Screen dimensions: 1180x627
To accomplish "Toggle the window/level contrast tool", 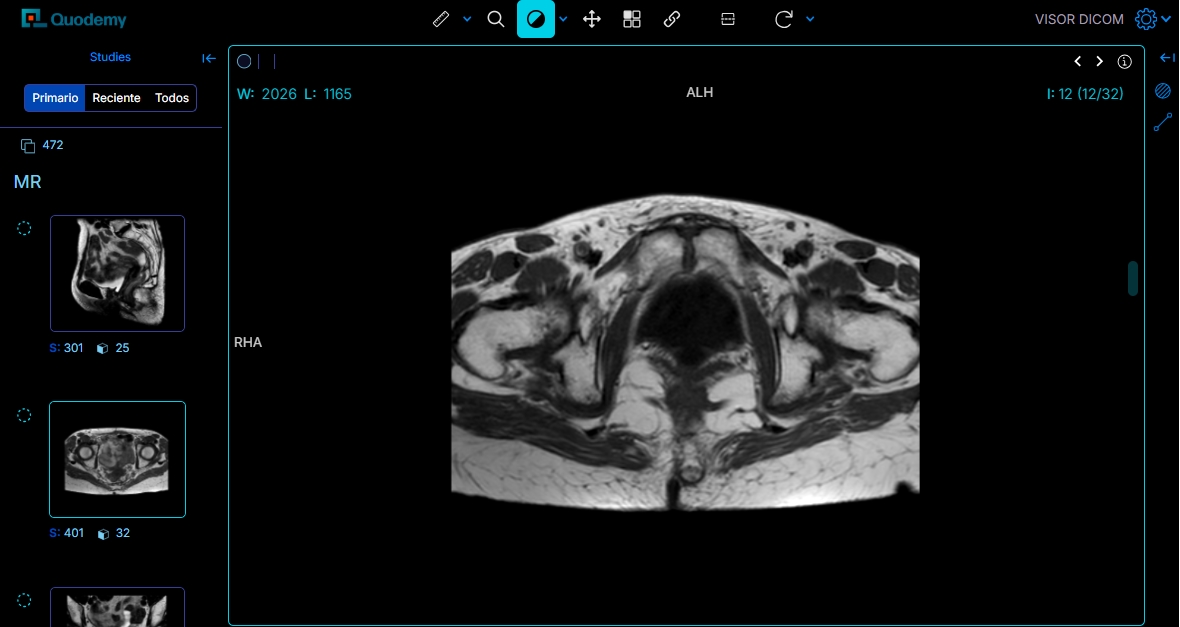I will [x=536, y=19].
